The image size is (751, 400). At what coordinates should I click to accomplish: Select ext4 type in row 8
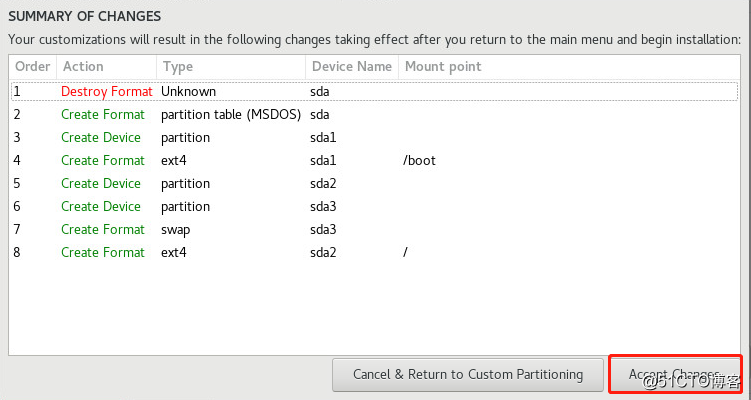pyautogui.click(x=173, y=252)
